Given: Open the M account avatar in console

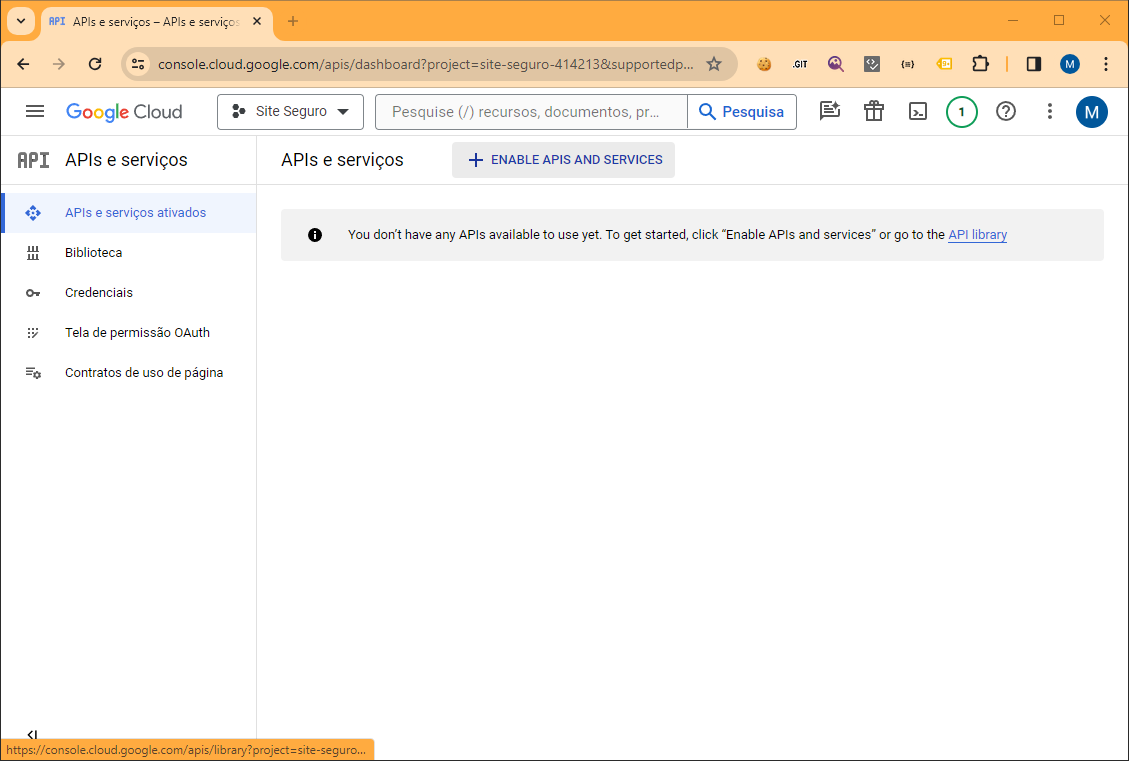Looking at the screenshot, I should (1092, 112).
